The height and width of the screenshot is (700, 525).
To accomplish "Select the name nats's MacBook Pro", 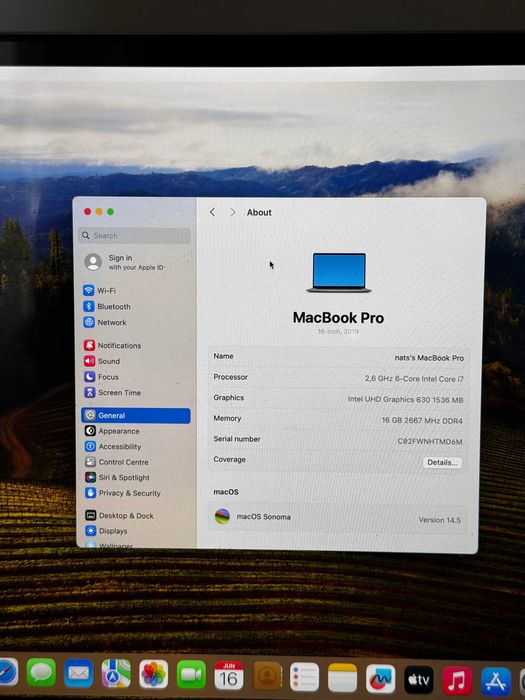I will pos(429,358).
